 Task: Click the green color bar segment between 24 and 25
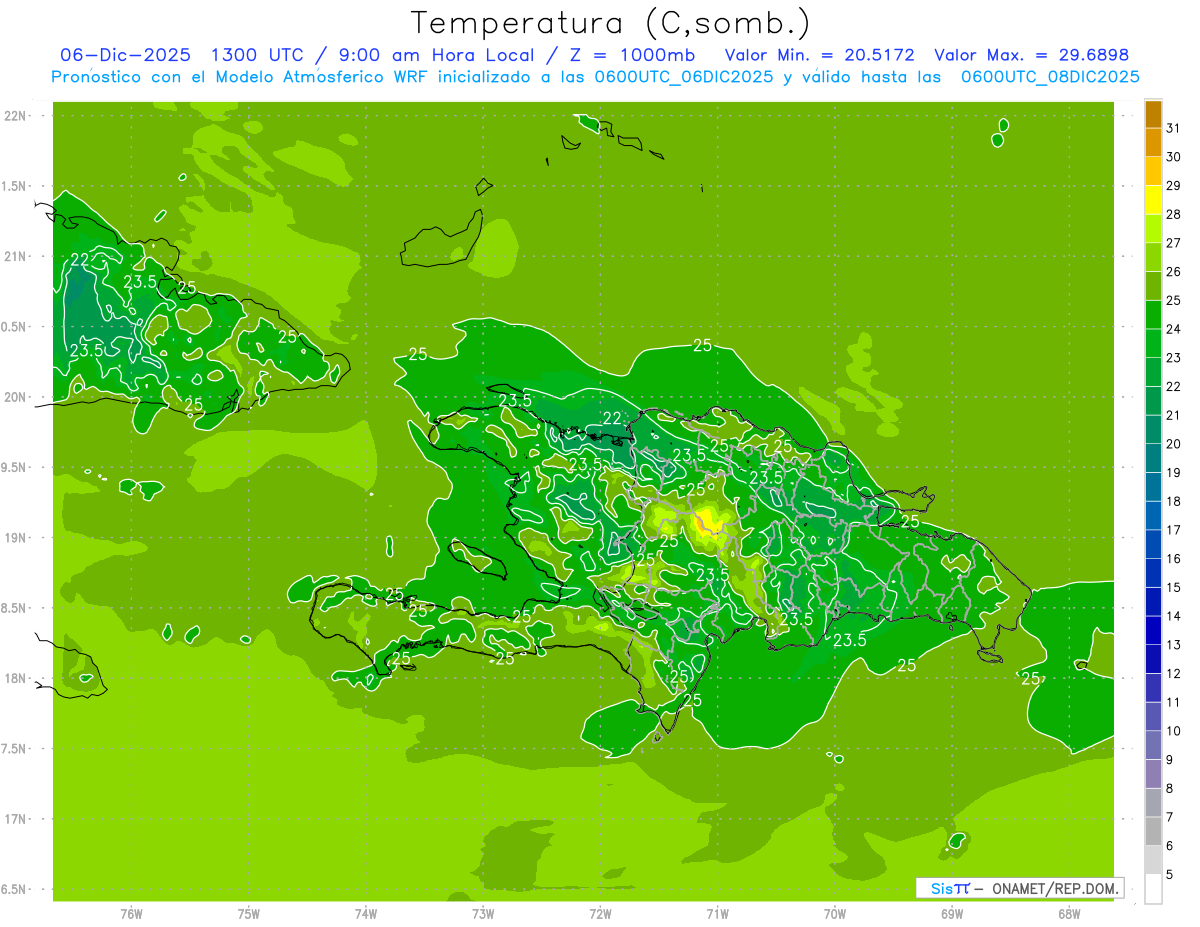1153,315
